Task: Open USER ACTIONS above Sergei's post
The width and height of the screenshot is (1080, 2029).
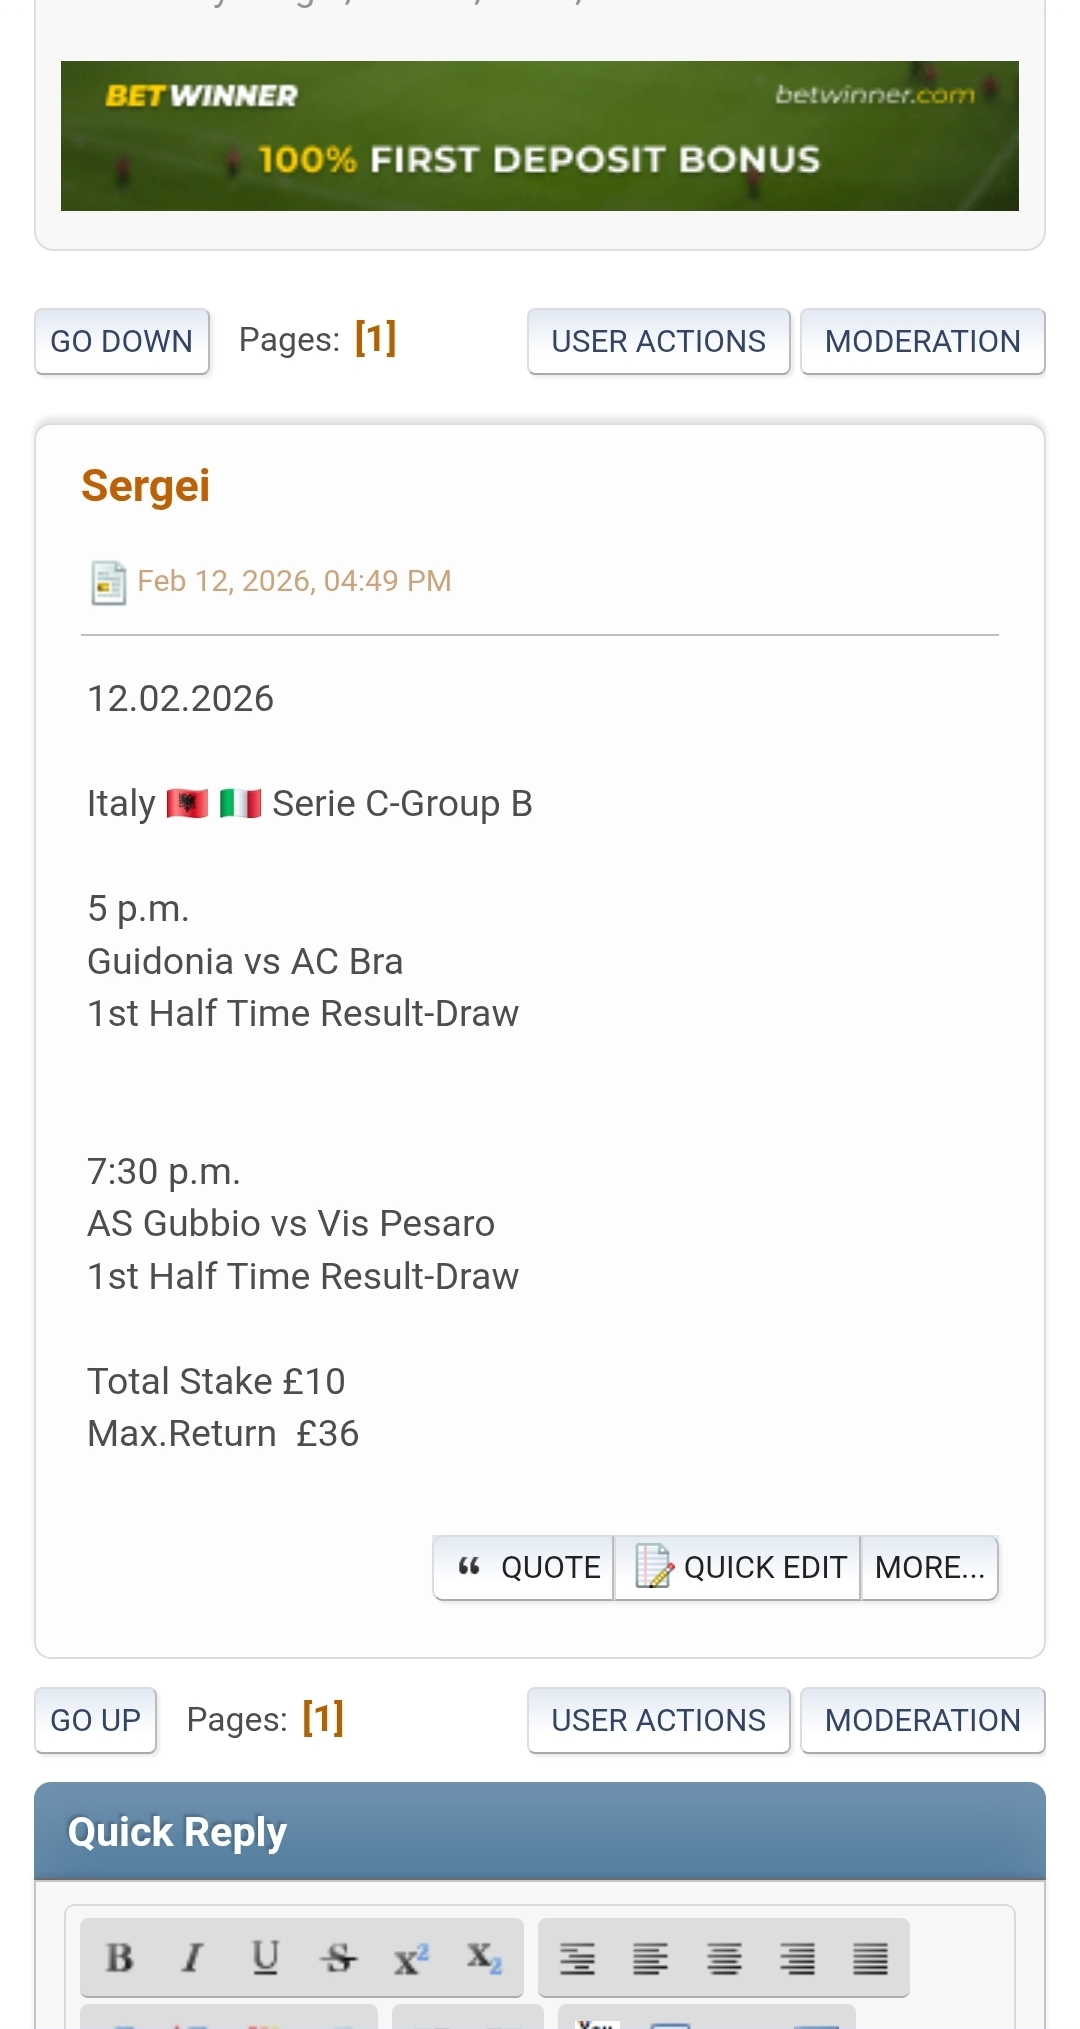Action: tap(658, 341)
